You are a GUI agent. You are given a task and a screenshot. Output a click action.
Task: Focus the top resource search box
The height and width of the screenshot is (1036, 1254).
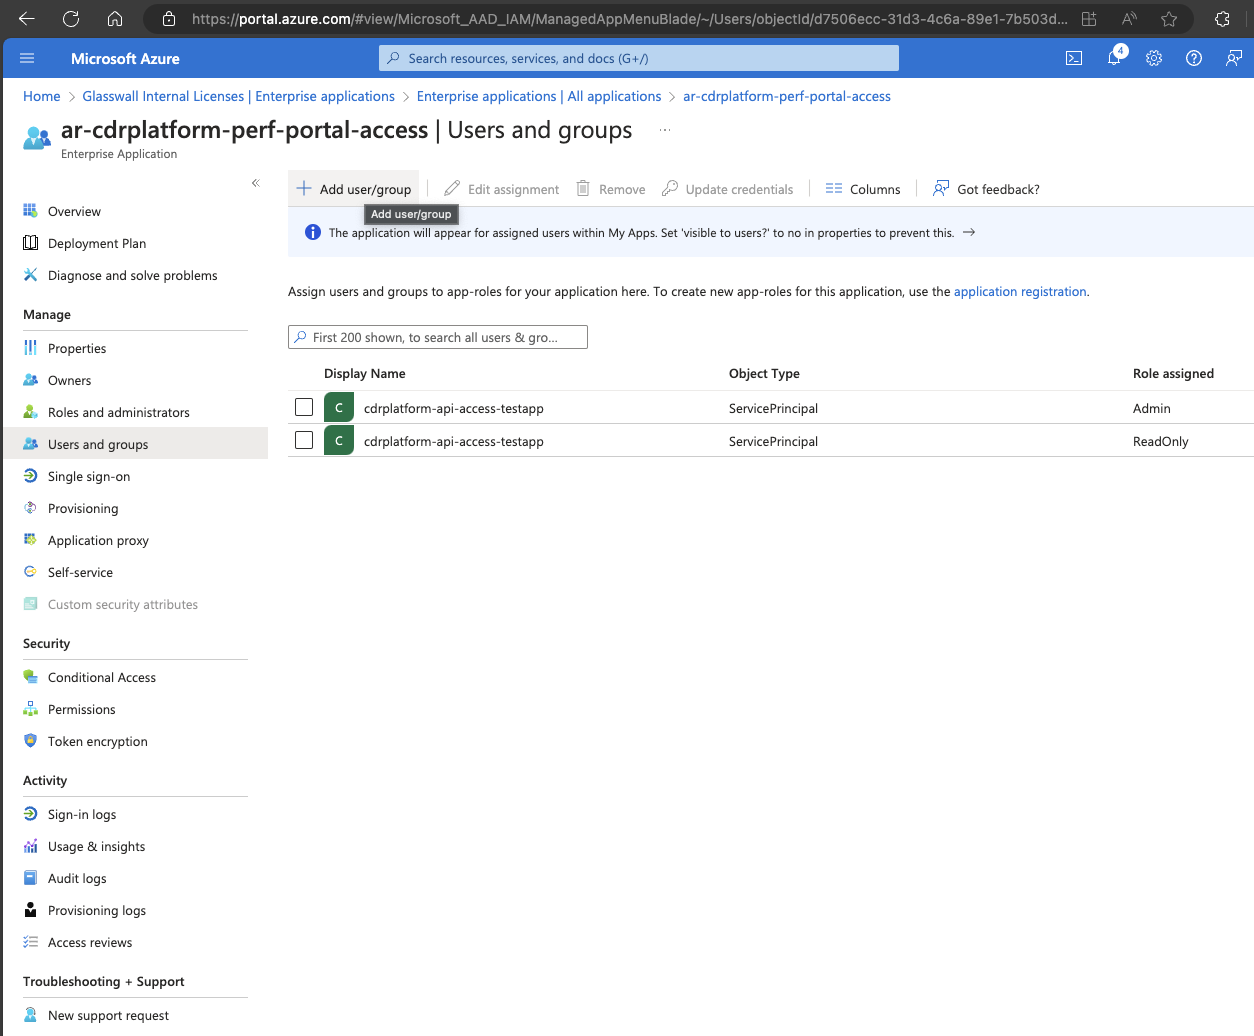639,58
